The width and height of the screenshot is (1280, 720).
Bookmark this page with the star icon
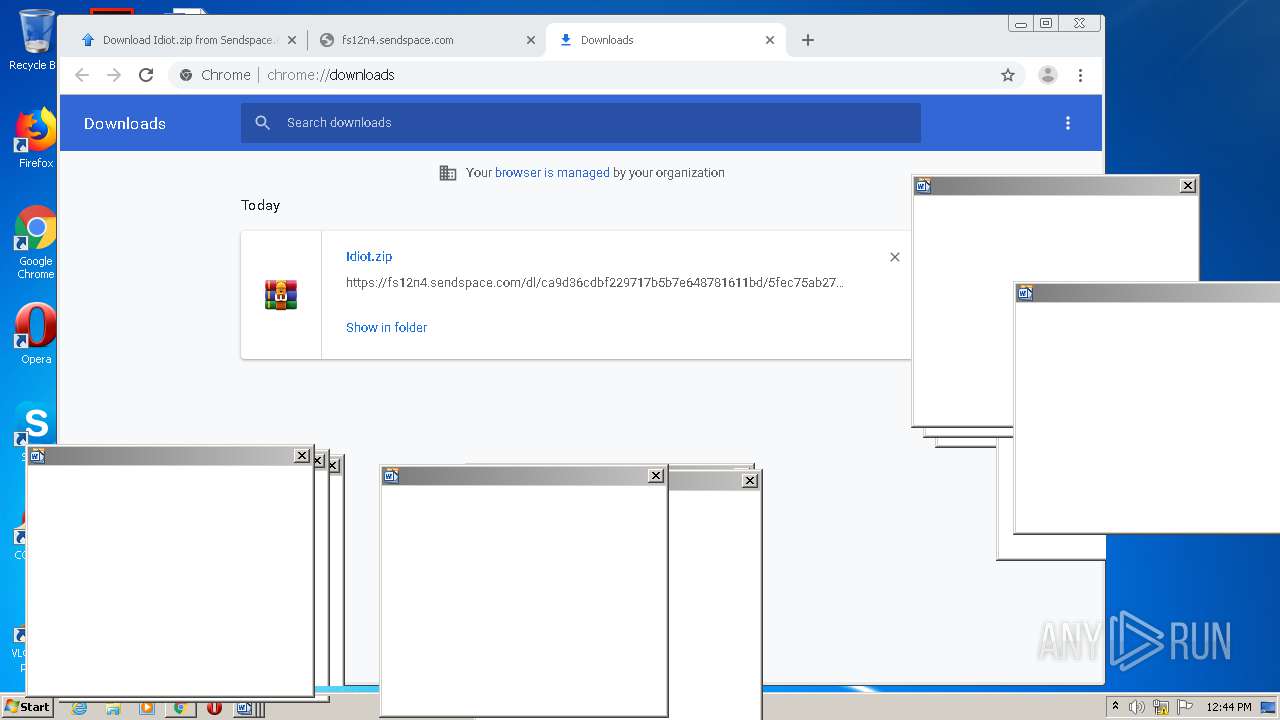click(x=1008, y=75)
